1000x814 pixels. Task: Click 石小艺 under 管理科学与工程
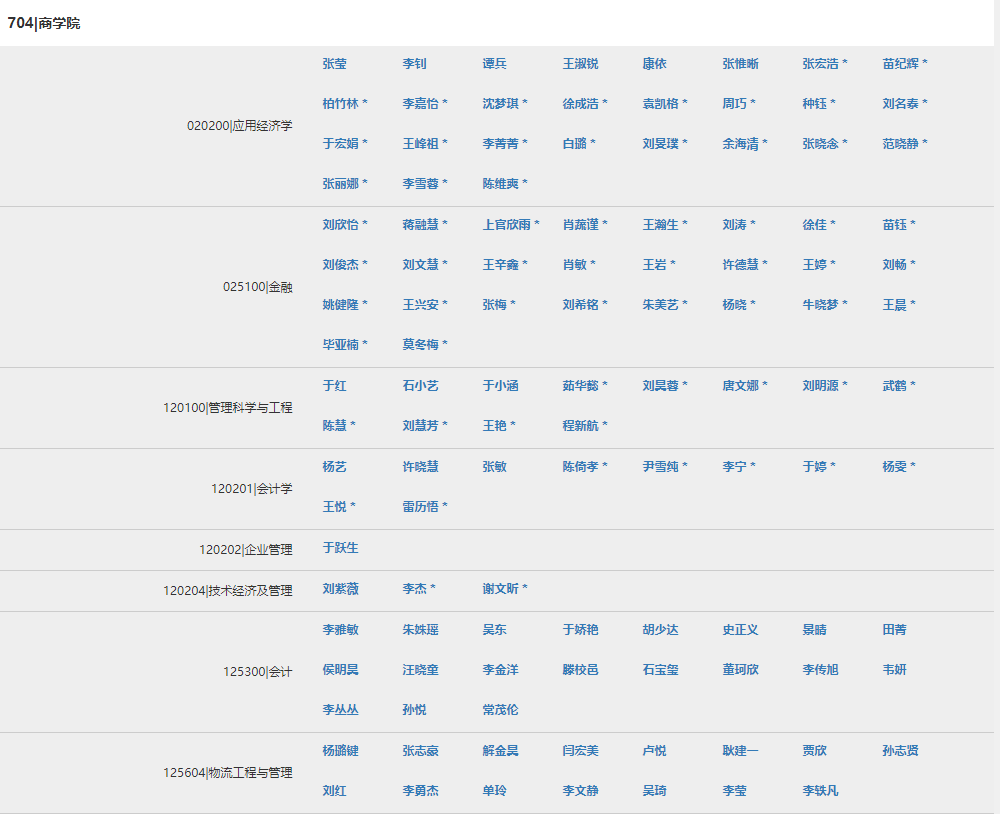click(420, 386)
